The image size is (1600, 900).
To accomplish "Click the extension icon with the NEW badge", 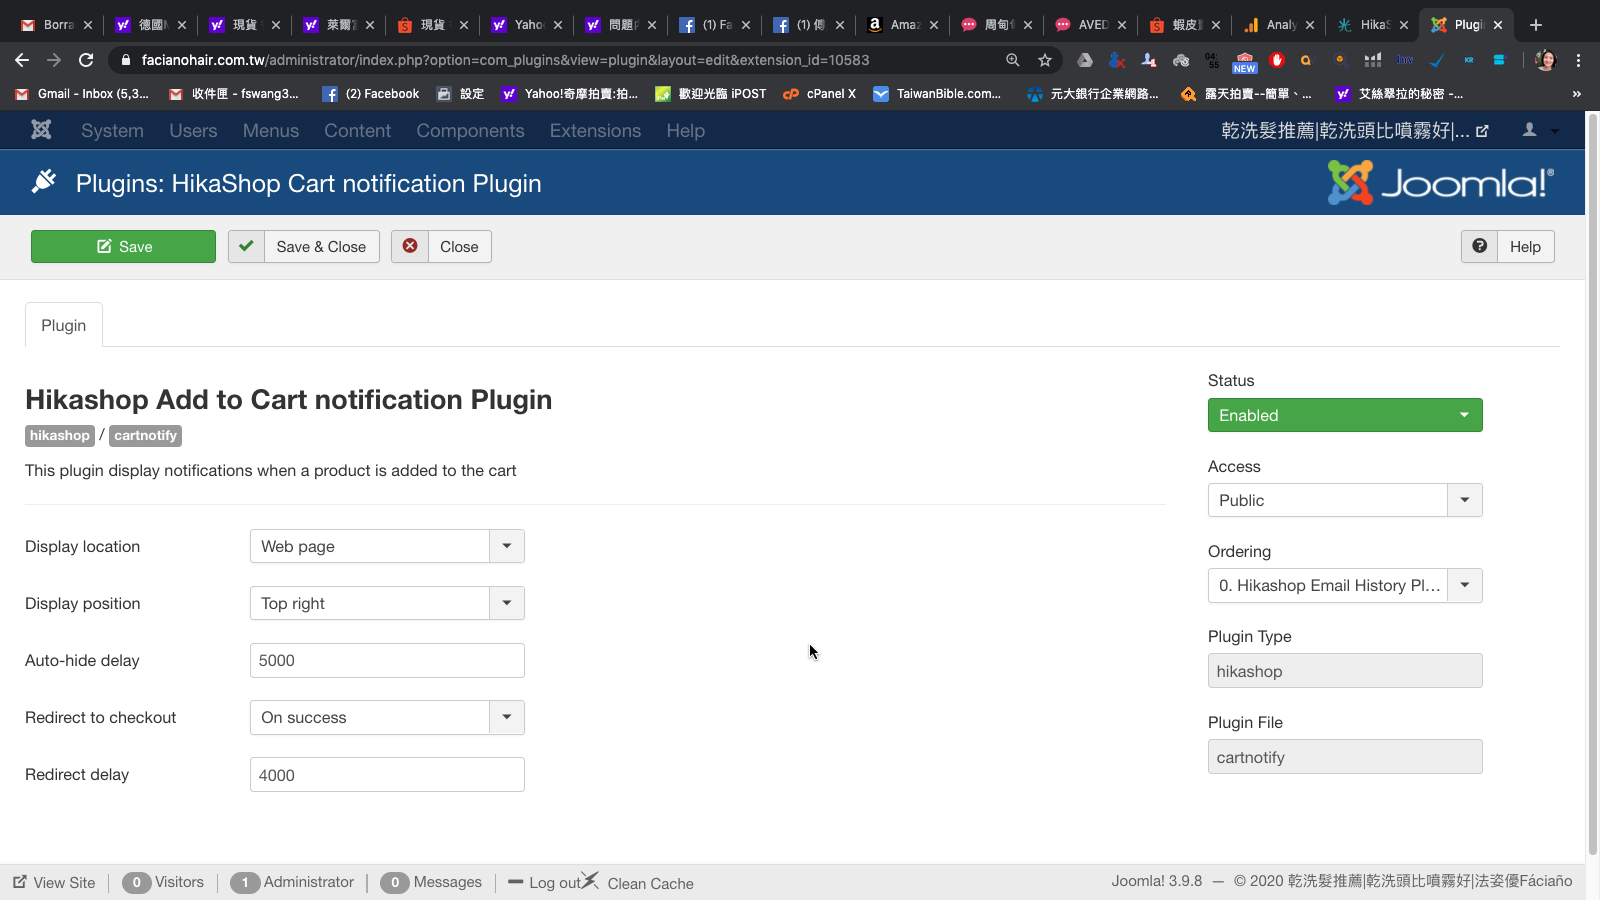I will click(1245, 62).
